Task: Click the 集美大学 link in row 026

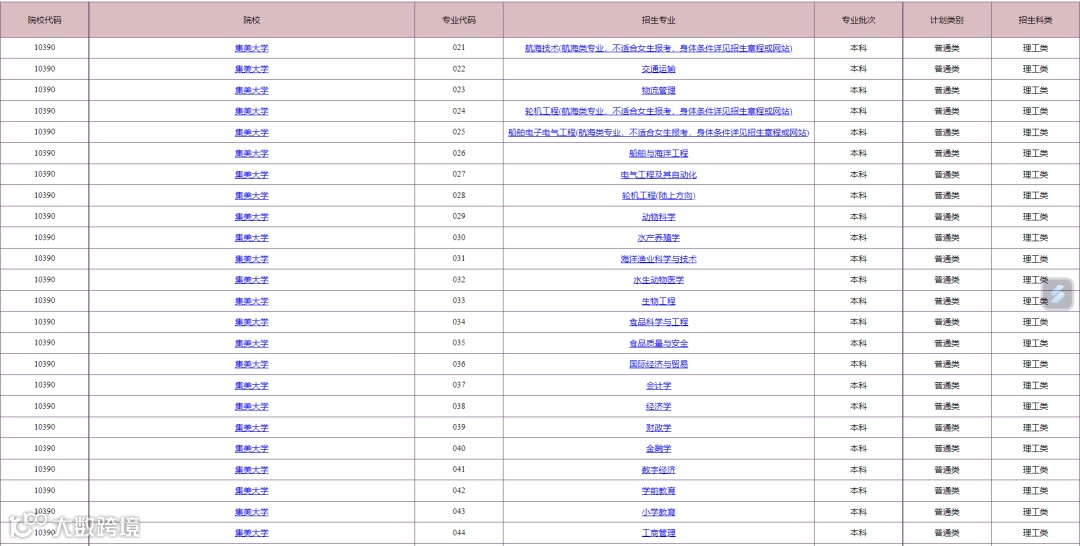Action: [x=251, y=154]
